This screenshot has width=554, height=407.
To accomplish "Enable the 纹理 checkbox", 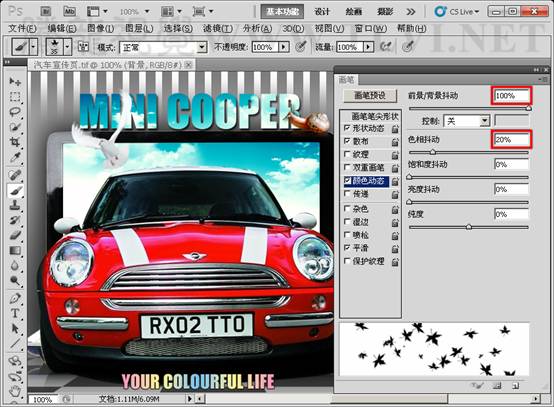I will pyautogui.click(x=347, y=154).
